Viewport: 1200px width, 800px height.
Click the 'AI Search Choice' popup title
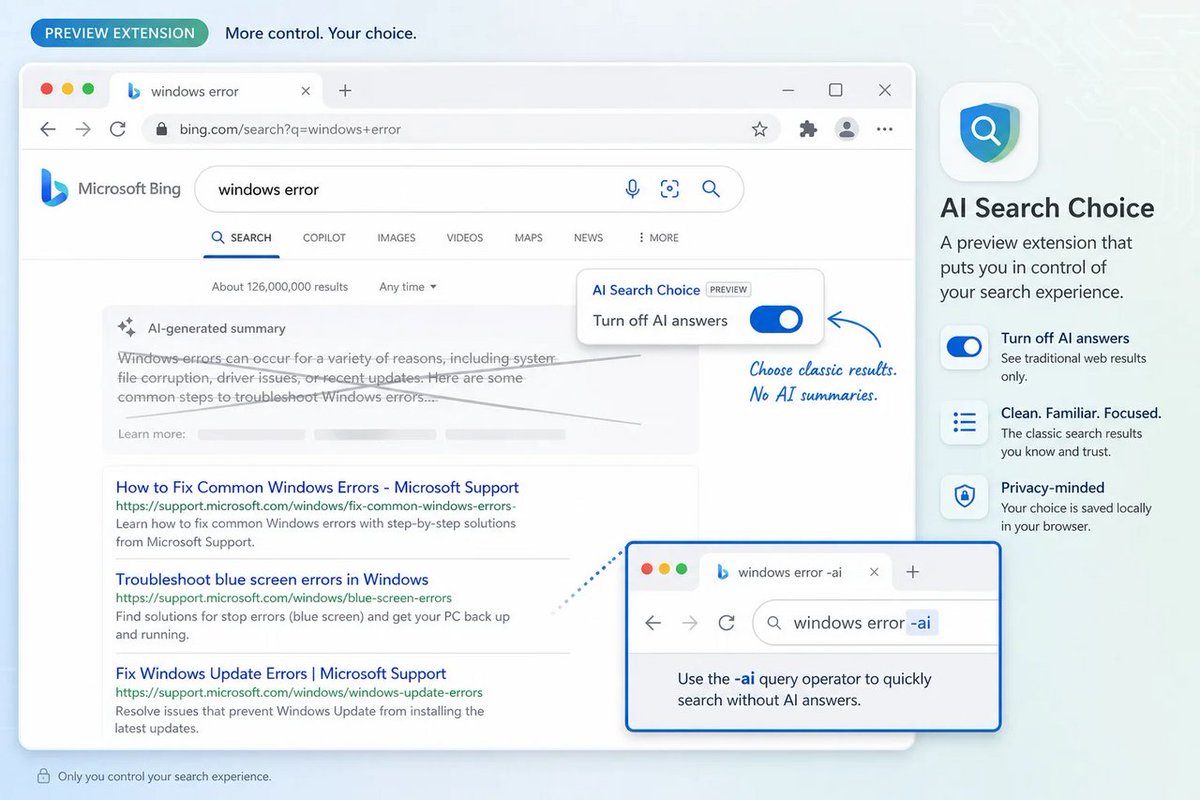(x=646, y=290)
